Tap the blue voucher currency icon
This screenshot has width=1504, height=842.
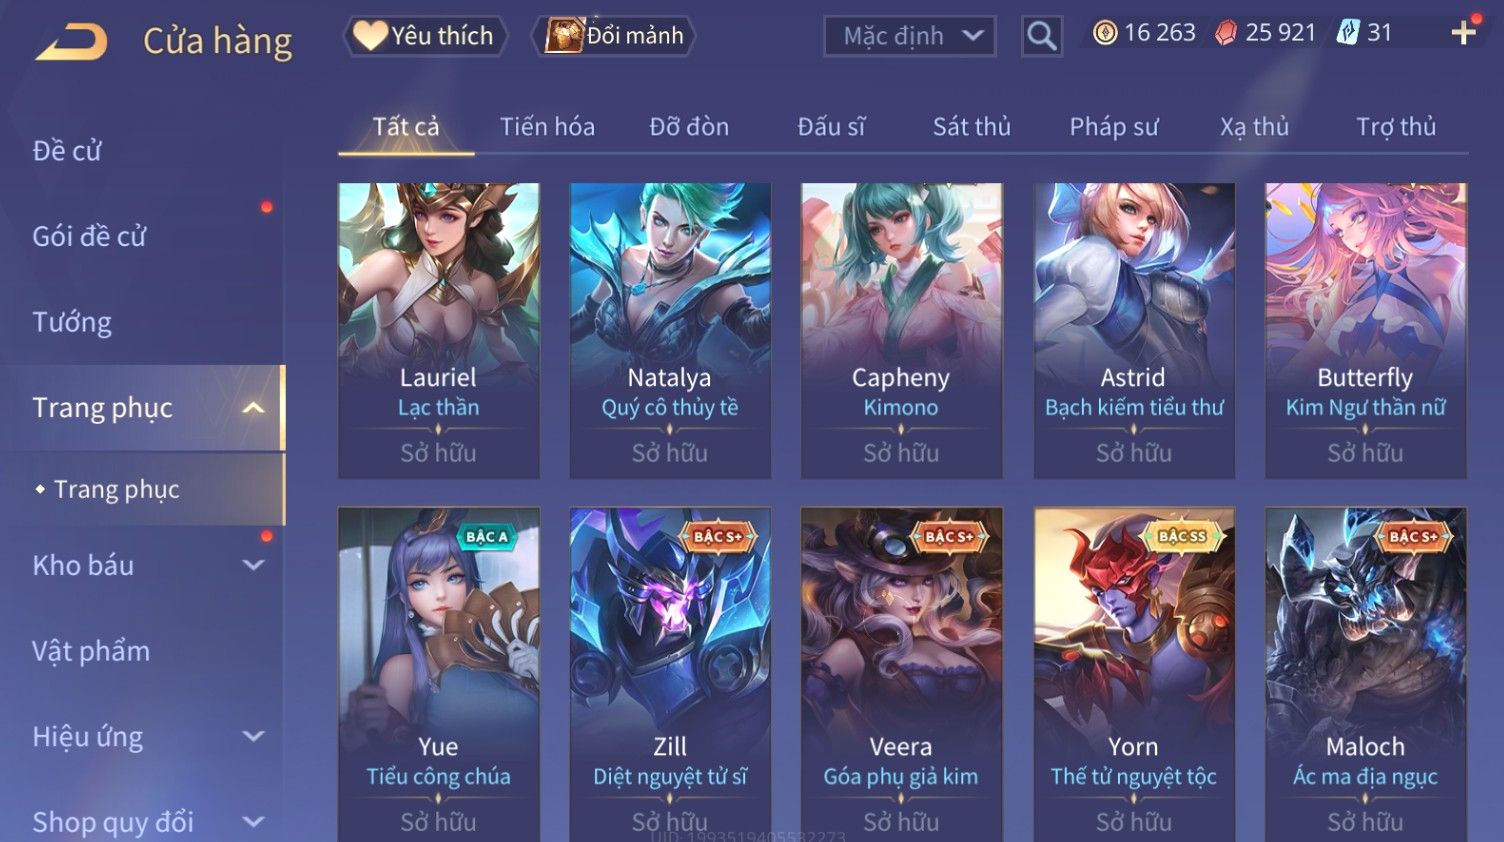(1348, 33)
